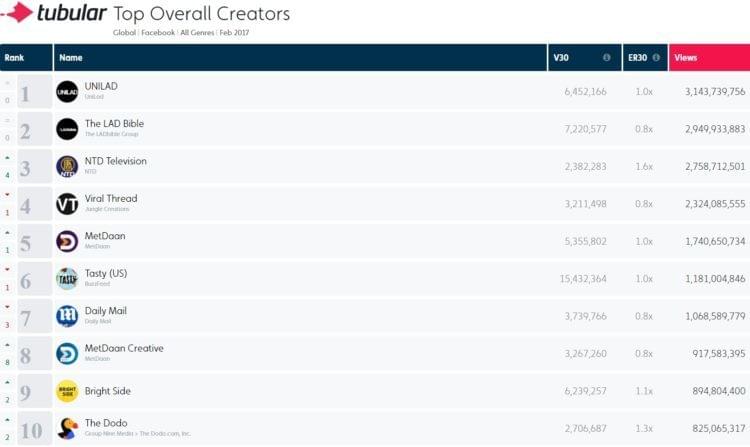Image resolution: width=750 pixels, height=447 pixels.
Task: Click the UNILAD avatar icon
Action: (67, 91)
